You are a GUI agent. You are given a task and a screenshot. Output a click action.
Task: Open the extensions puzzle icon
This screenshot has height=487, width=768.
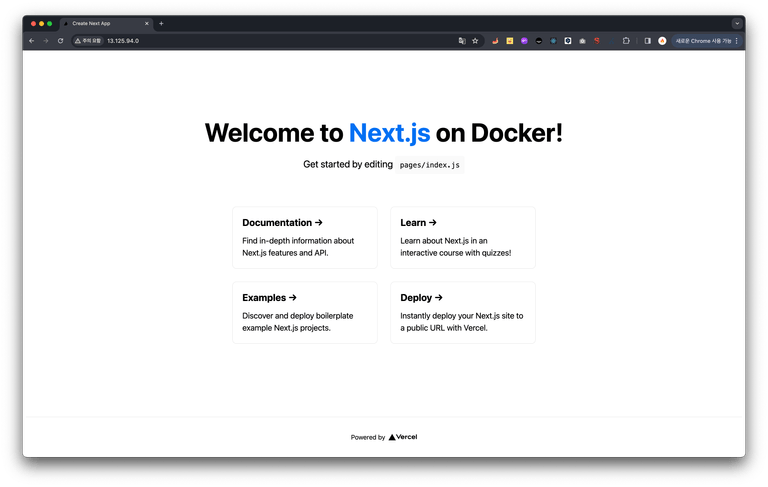pyautogui.click(x=626, y=41)
